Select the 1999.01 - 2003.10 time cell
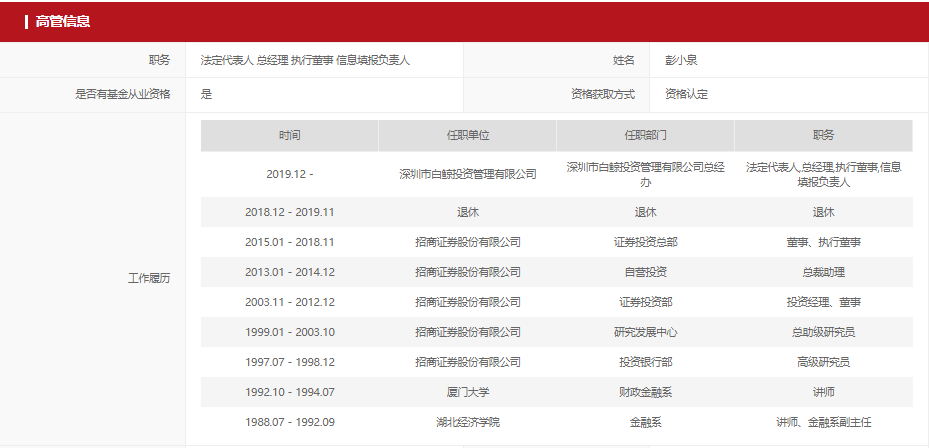 pyautogui.click(x=290, y=332)
